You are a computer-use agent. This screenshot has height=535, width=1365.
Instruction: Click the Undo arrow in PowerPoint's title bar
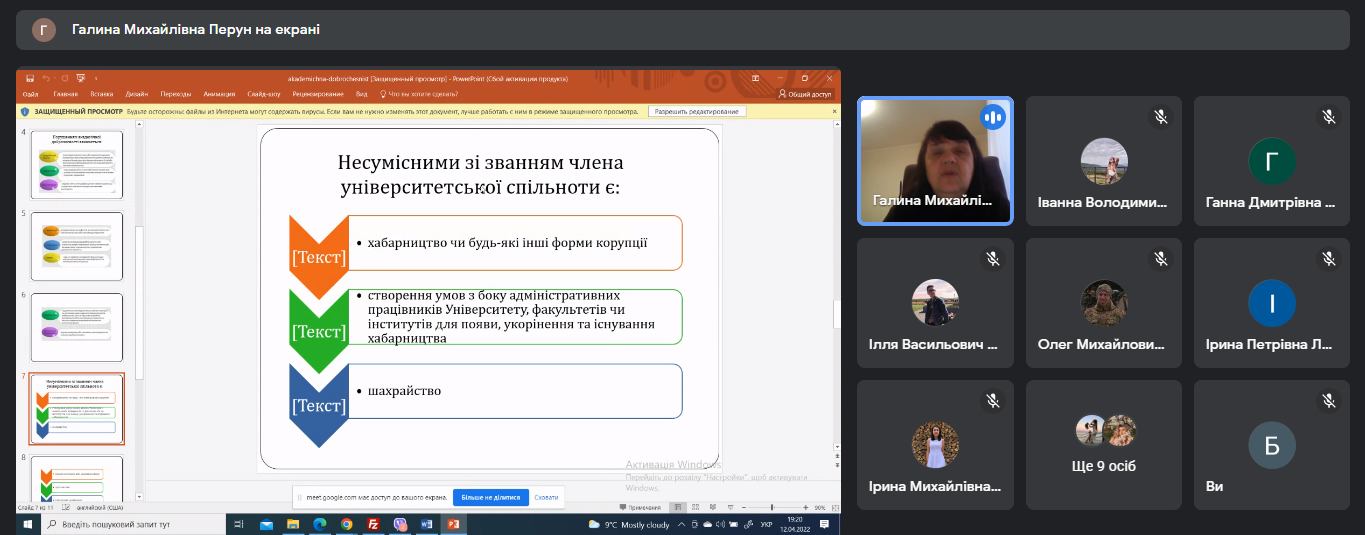[x=46, y=78]
